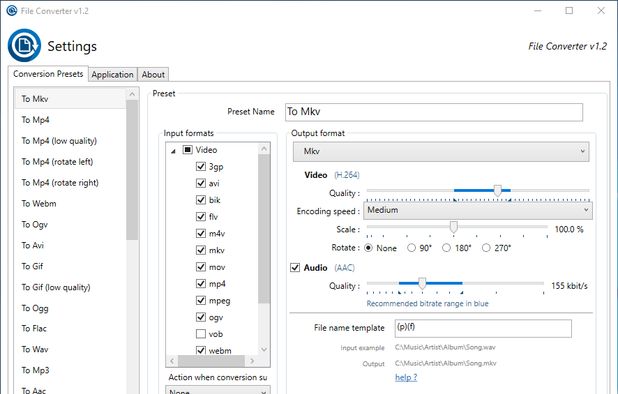
Task: Open the About tab
Action: coord(153,74)
